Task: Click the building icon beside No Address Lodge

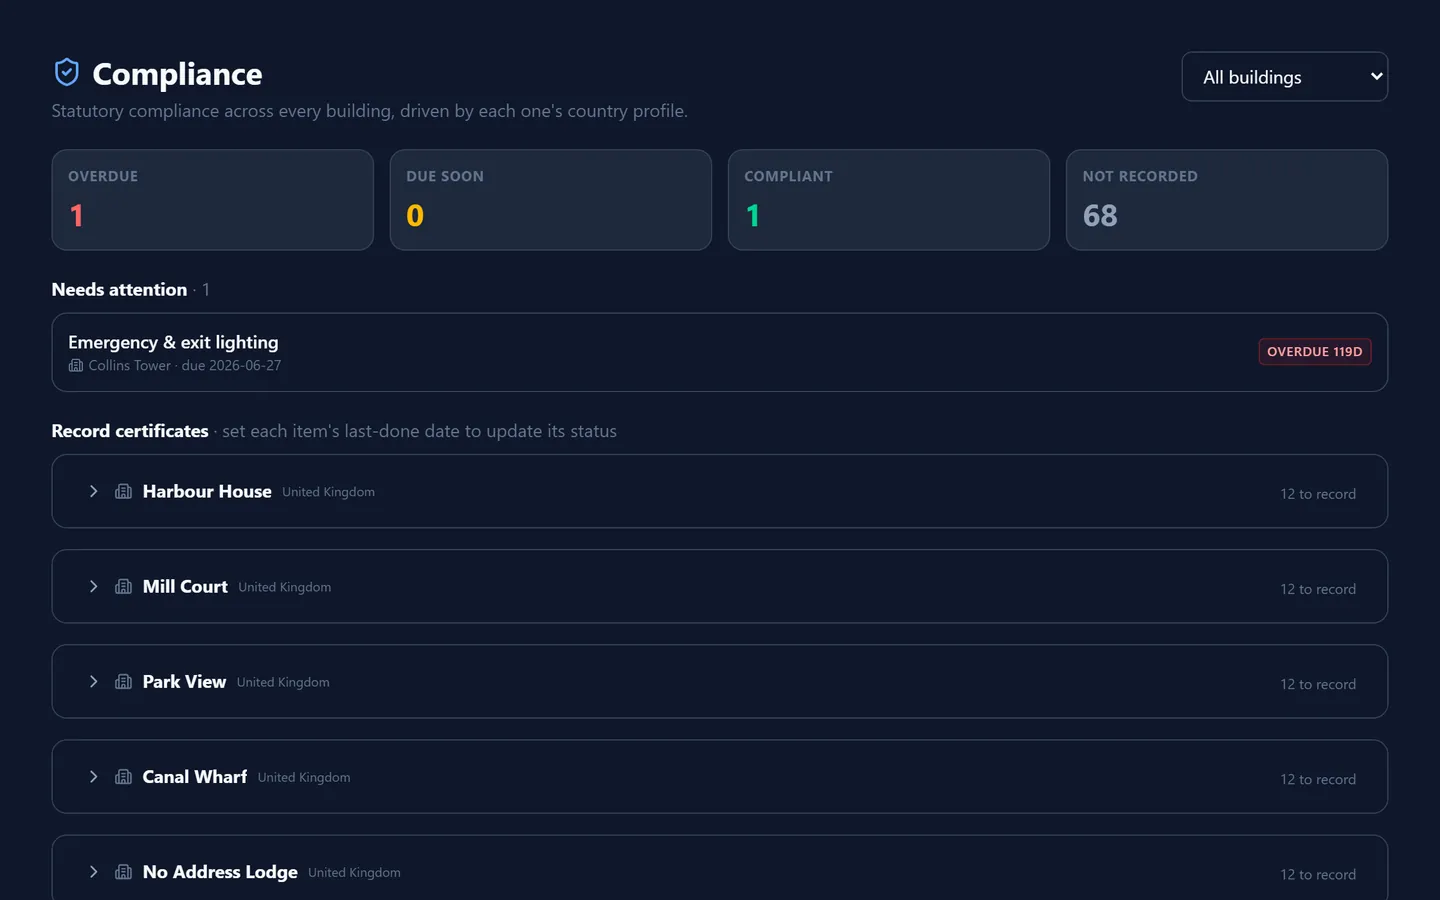Action: 124,871
